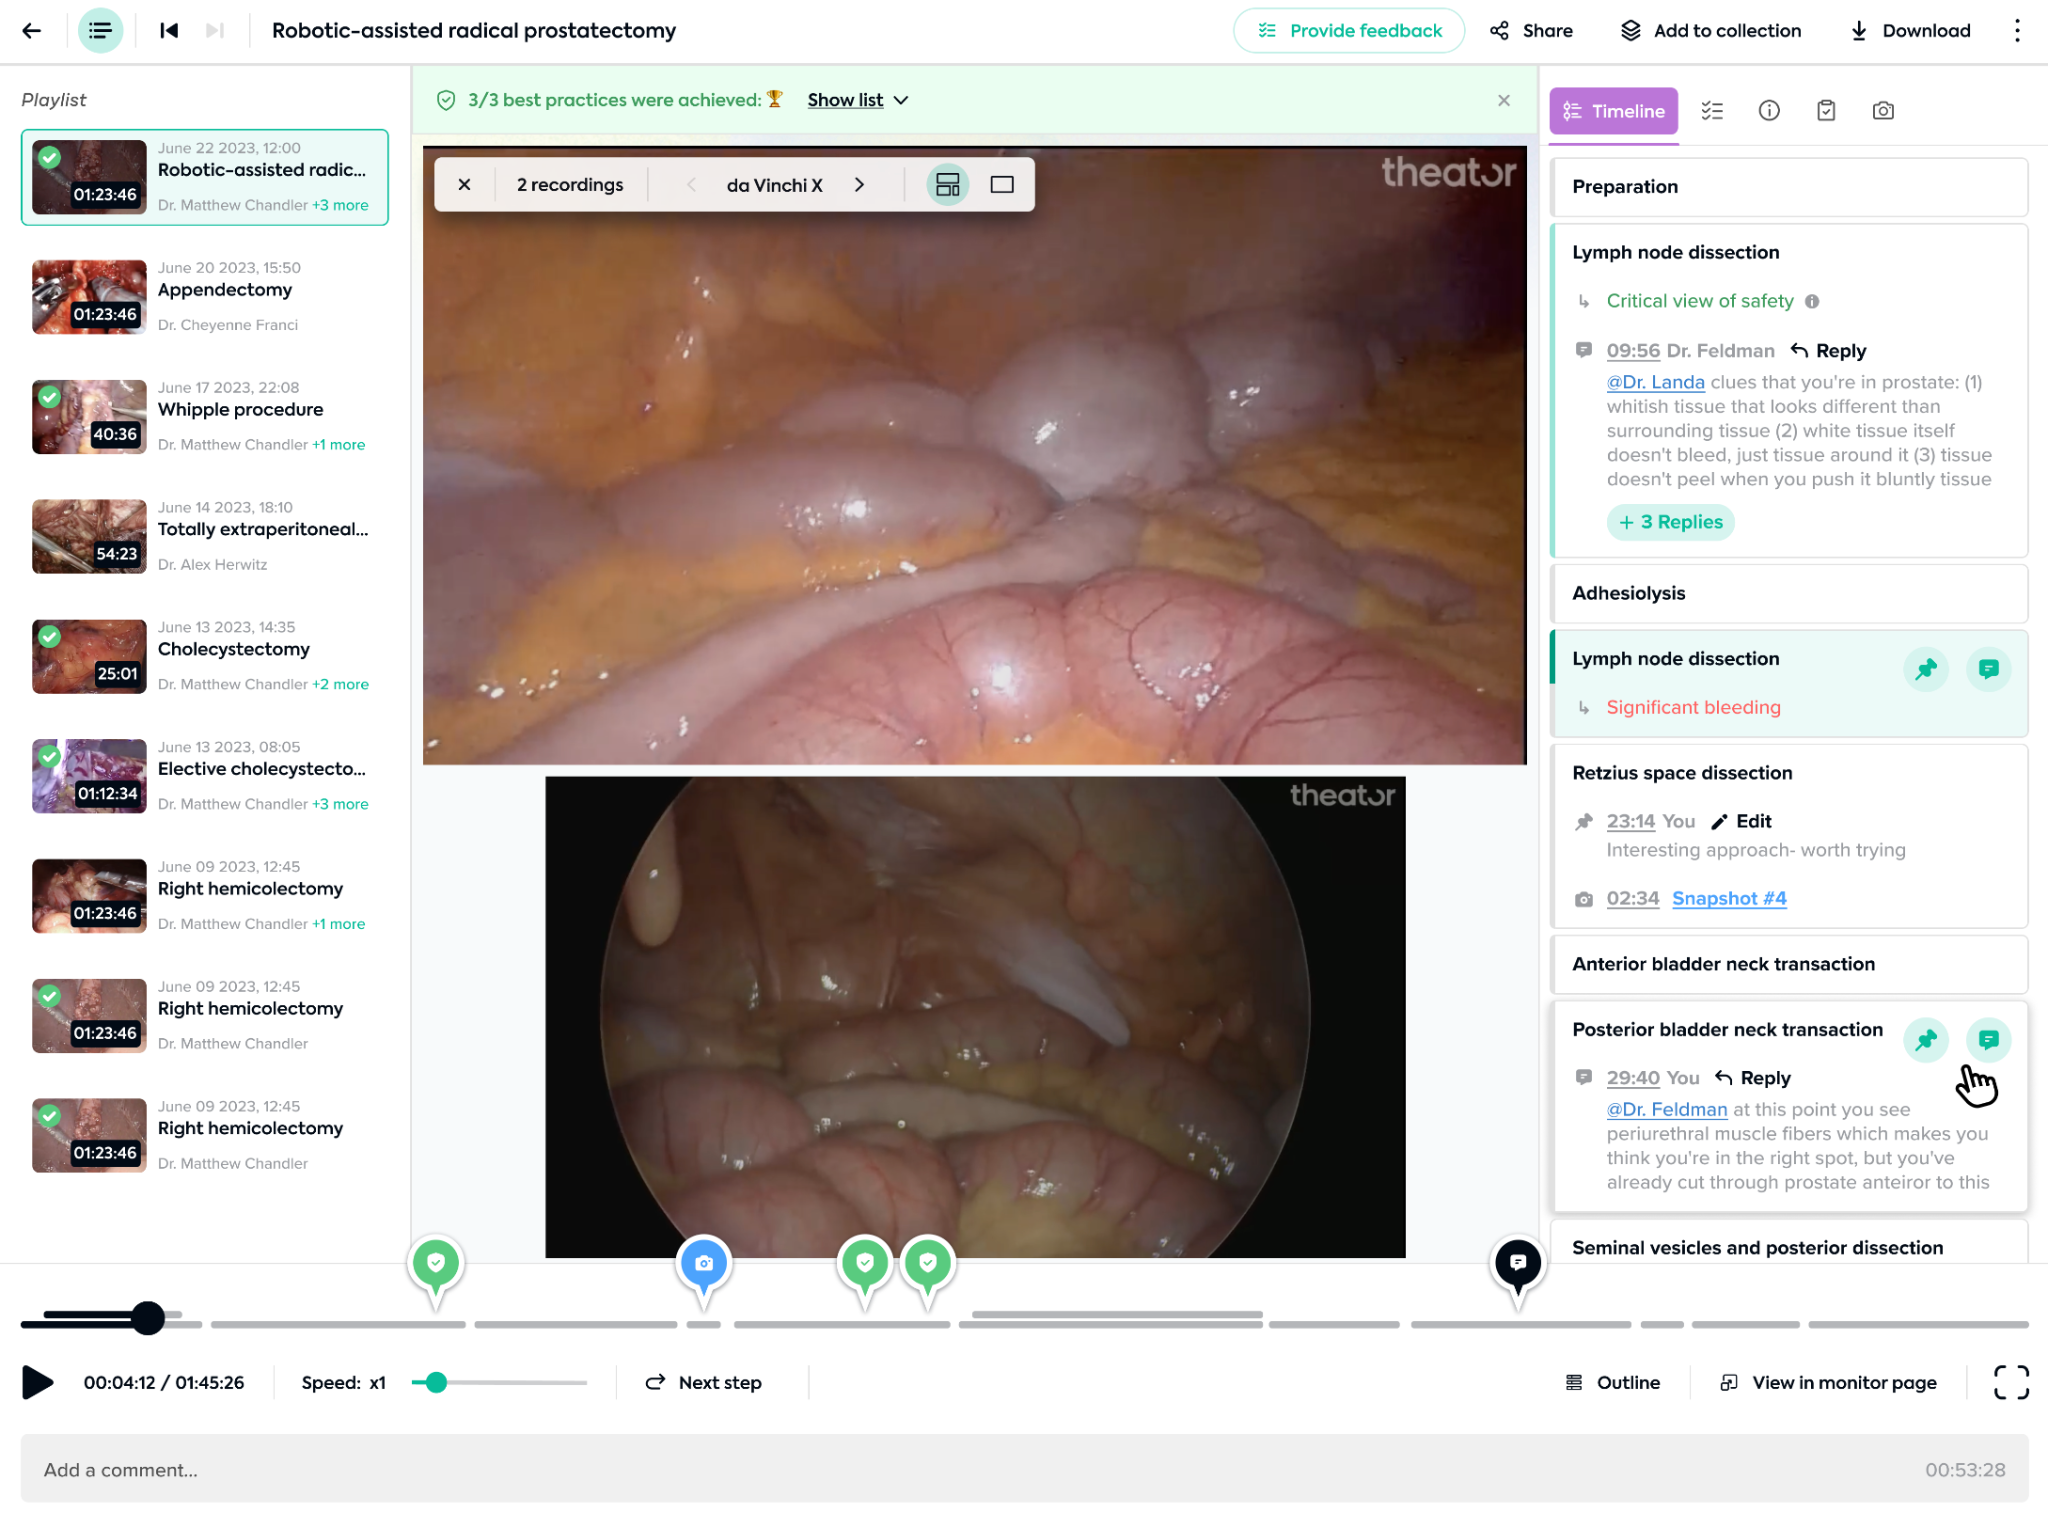Open the more options kebab menu
Screen dimensions: 2048x1531
[x=2017, y=31]
